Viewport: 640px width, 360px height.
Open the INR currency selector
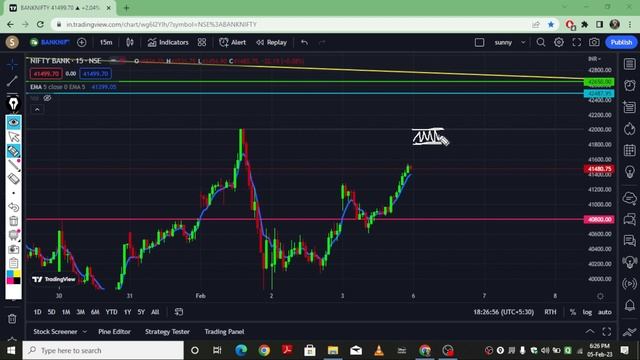[594, 59]
